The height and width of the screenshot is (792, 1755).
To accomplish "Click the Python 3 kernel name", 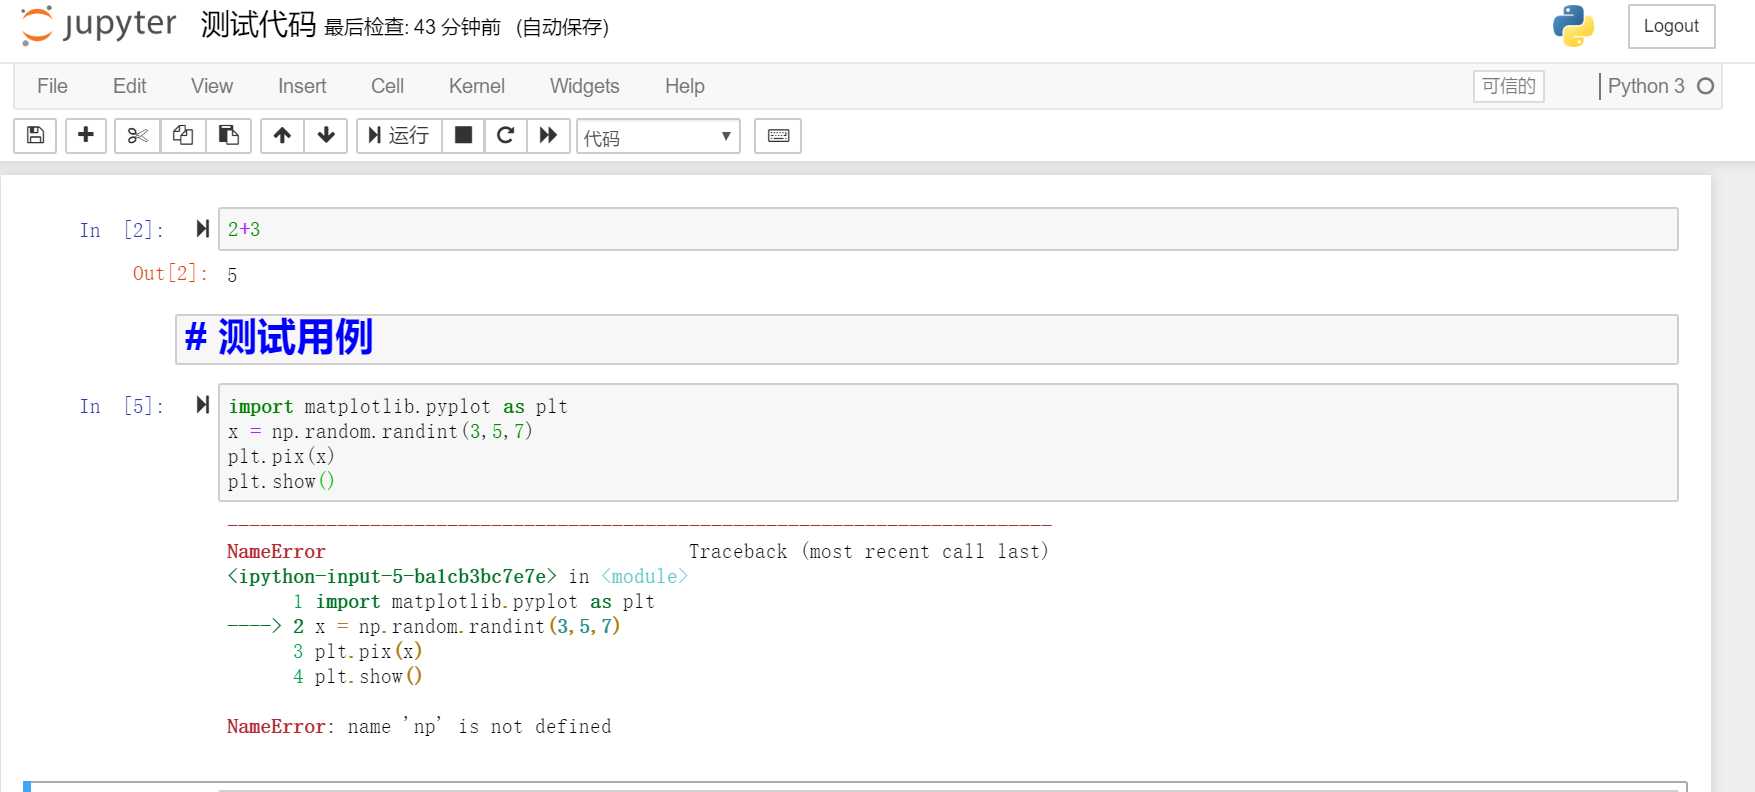I will [x=1646, y=86].
